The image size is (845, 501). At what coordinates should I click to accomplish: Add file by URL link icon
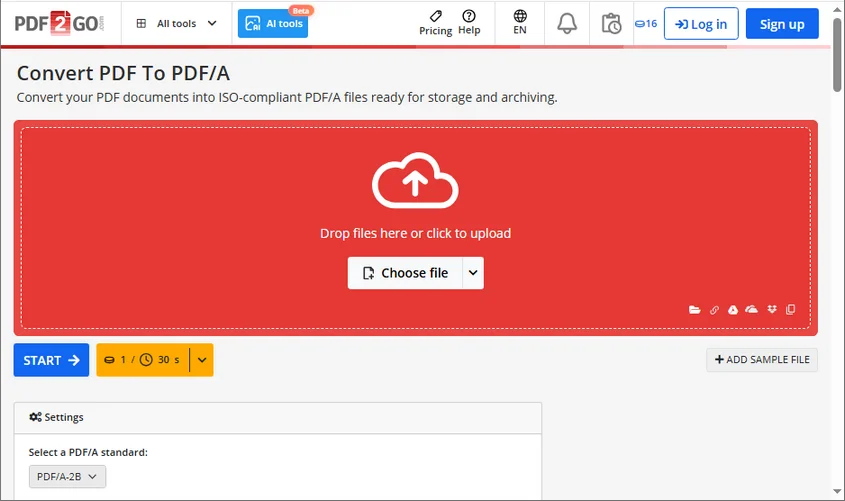714,310
